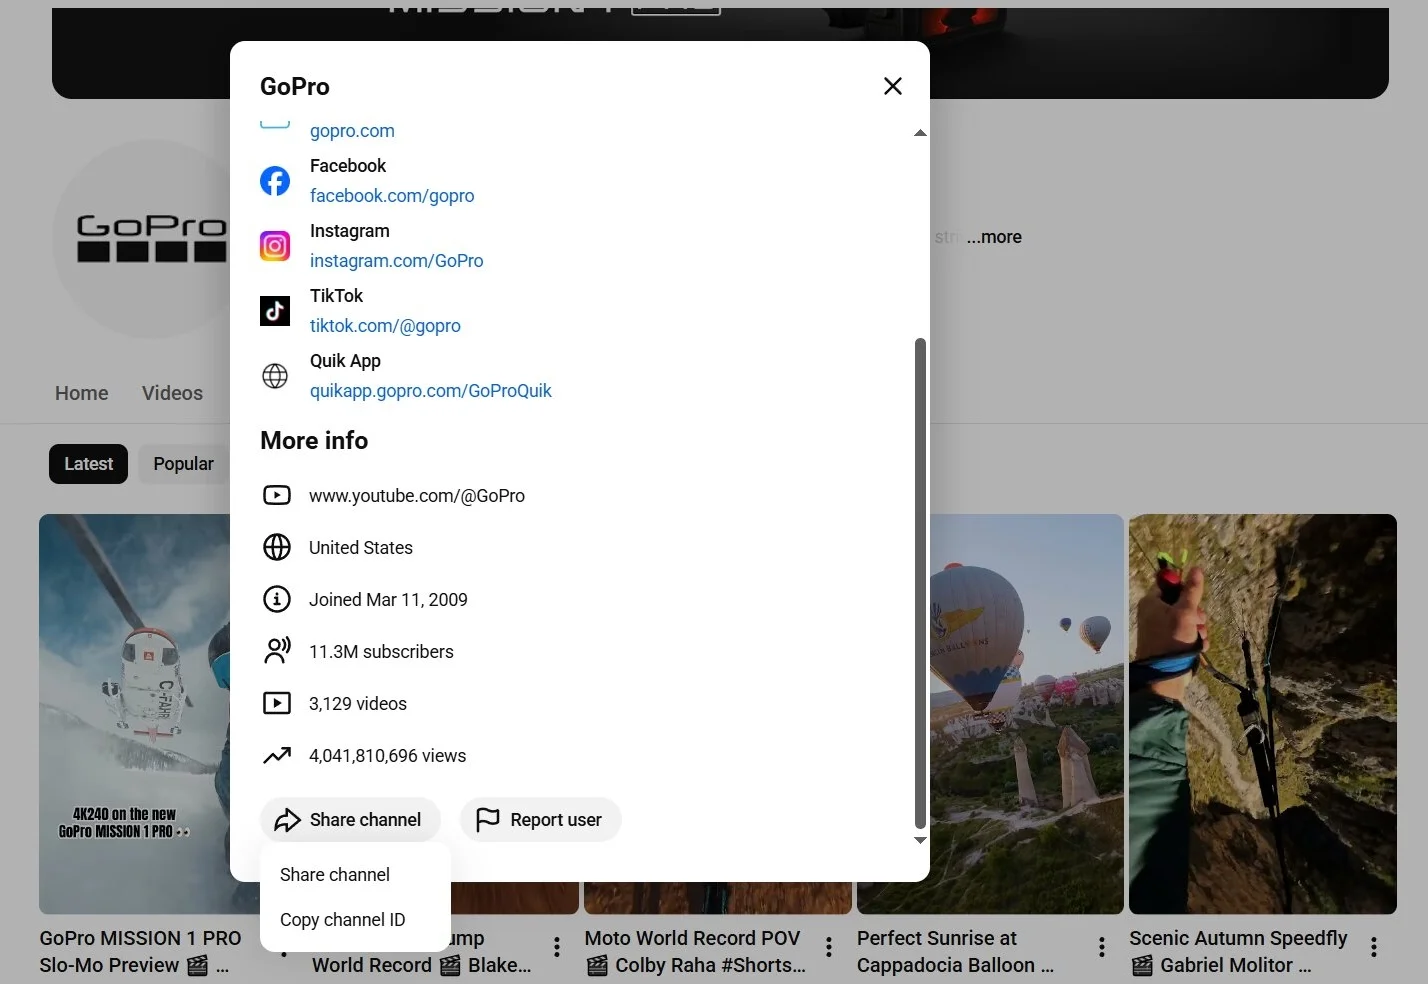Image resolution: width=1428 pixels, height=984 pixels.
Task: Open the Scenic Autumn Speedfly thumbnail
Action: 1263,714
